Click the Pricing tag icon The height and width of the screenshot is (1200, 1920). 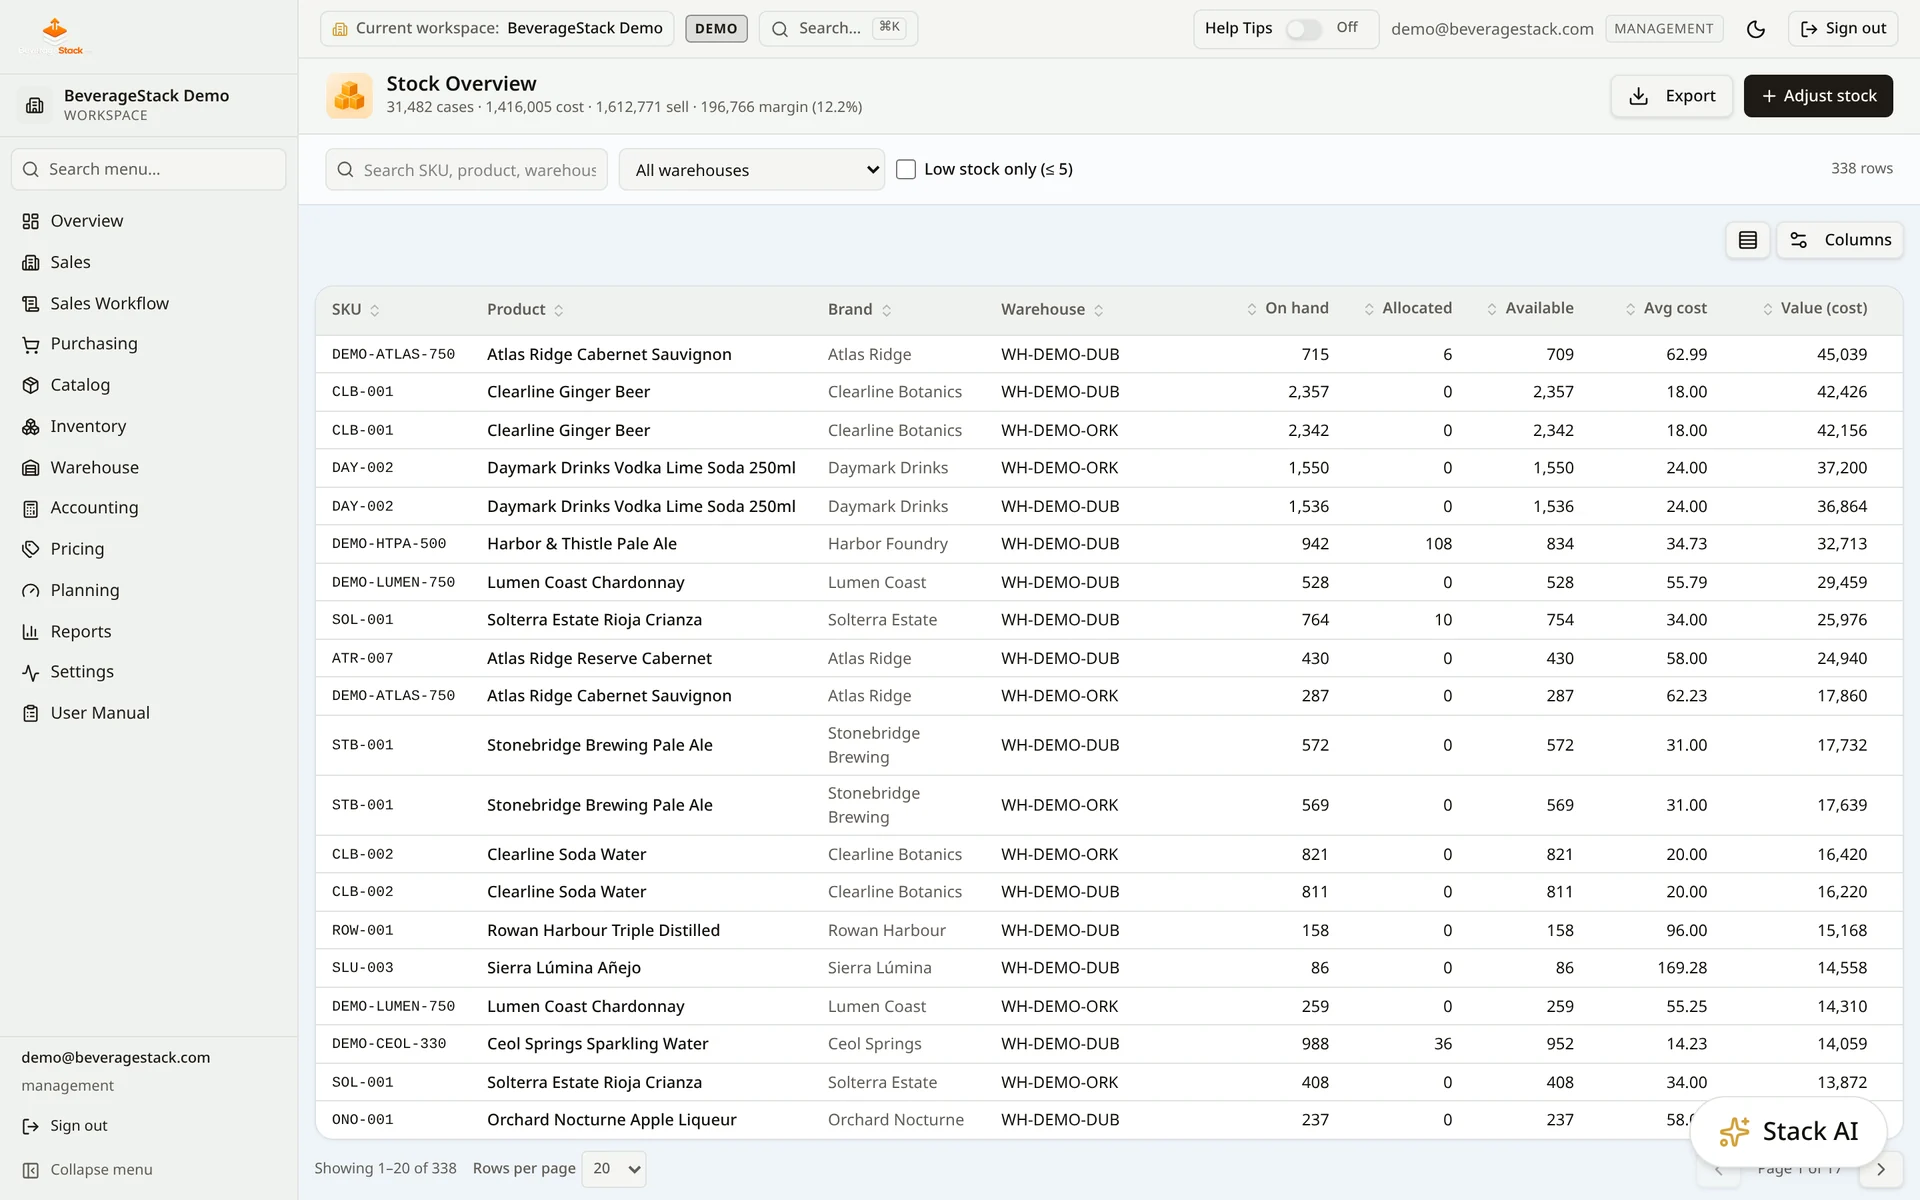click(x=31, y=549)
